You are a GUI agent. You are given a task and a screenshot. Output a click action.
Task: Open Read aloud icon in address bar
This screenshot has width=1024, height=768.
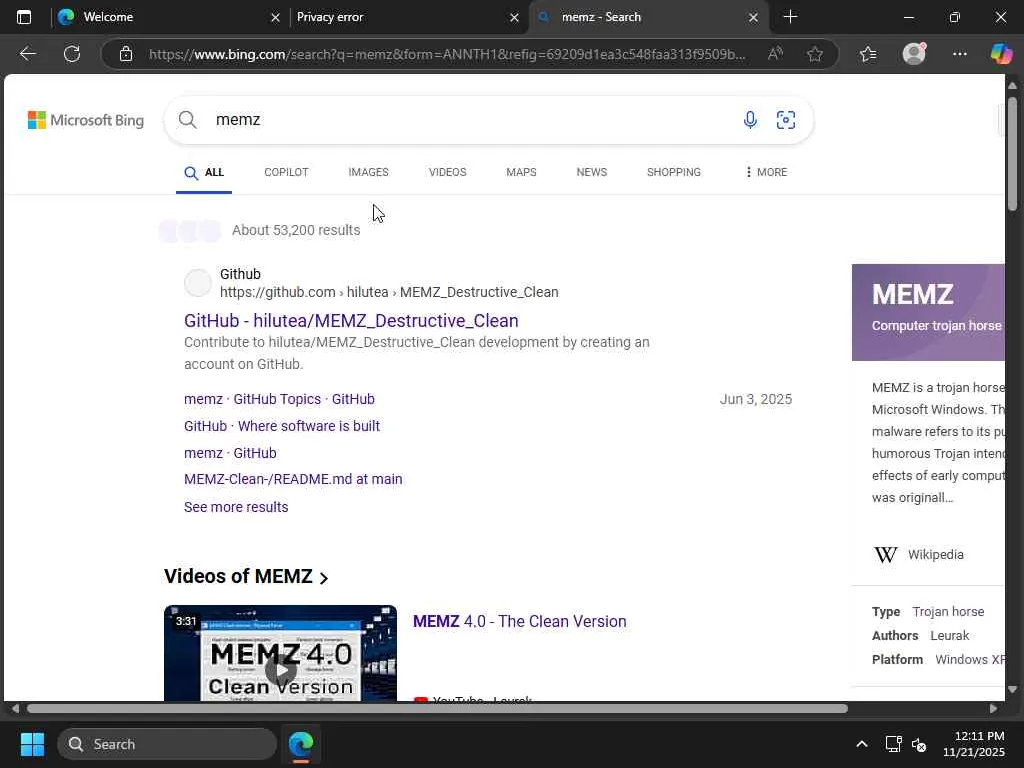point(775,54)
